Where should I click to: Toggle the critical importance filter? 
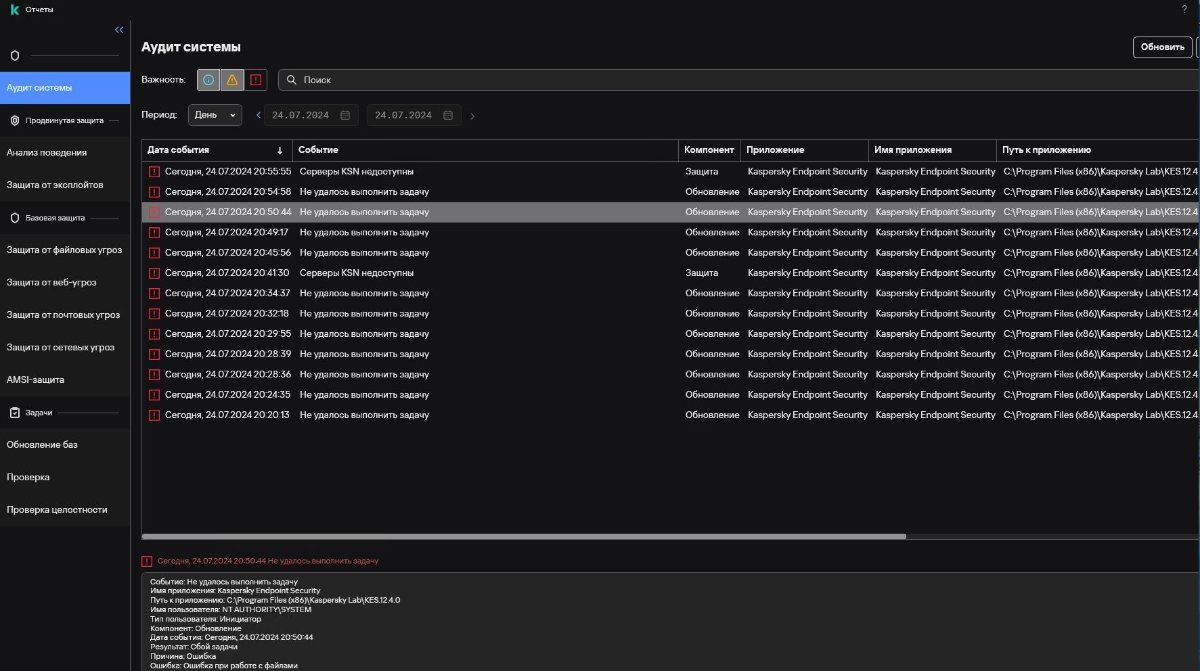(257, 80)
